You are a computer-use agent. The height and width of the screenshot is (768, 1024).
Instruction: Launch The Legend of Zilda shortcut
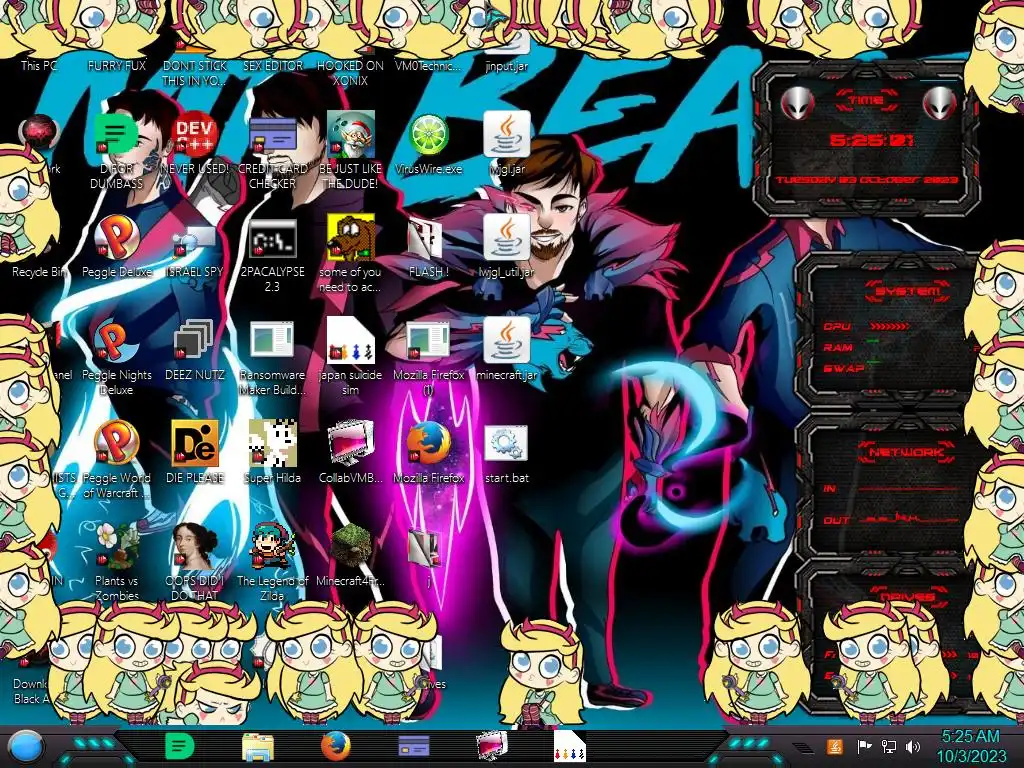pyautogui.click(x=273, y=546)
